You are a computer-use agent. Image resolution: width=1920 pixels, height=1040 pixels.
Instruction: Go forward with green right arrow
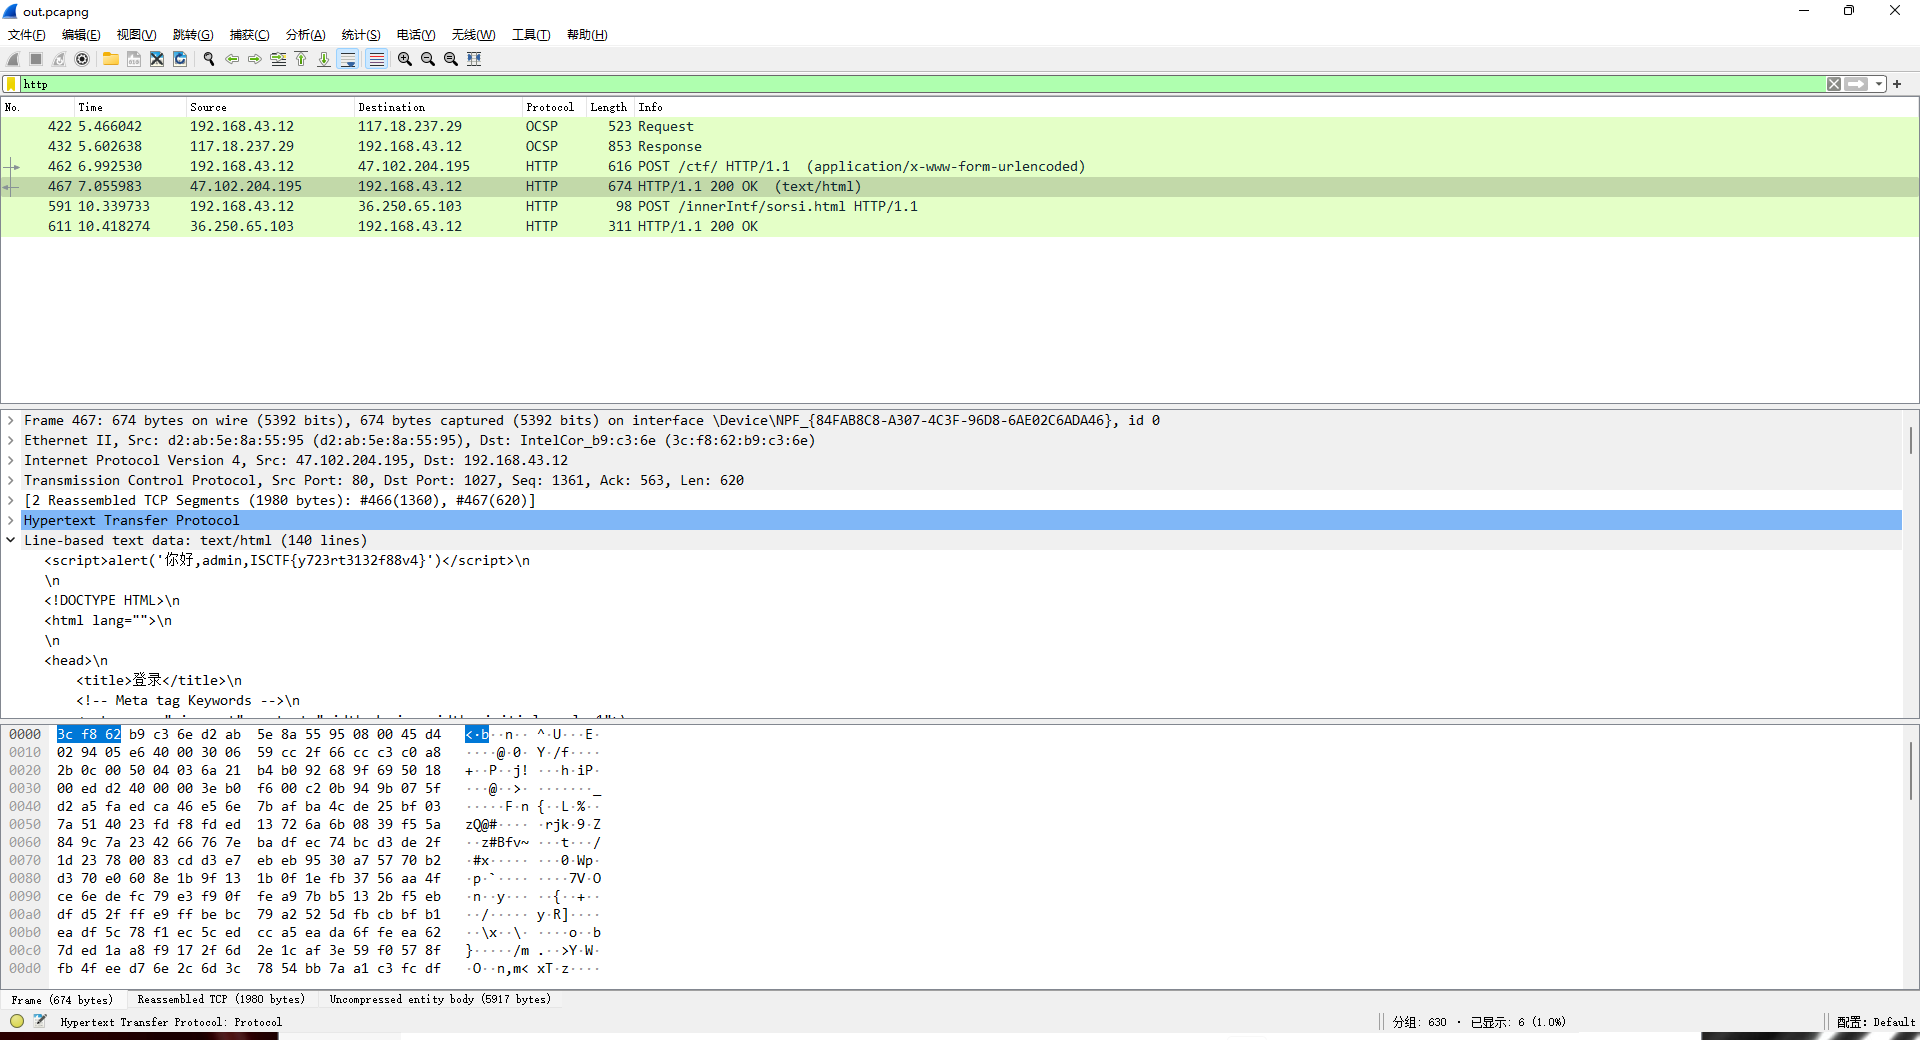[x=255, y=59]
